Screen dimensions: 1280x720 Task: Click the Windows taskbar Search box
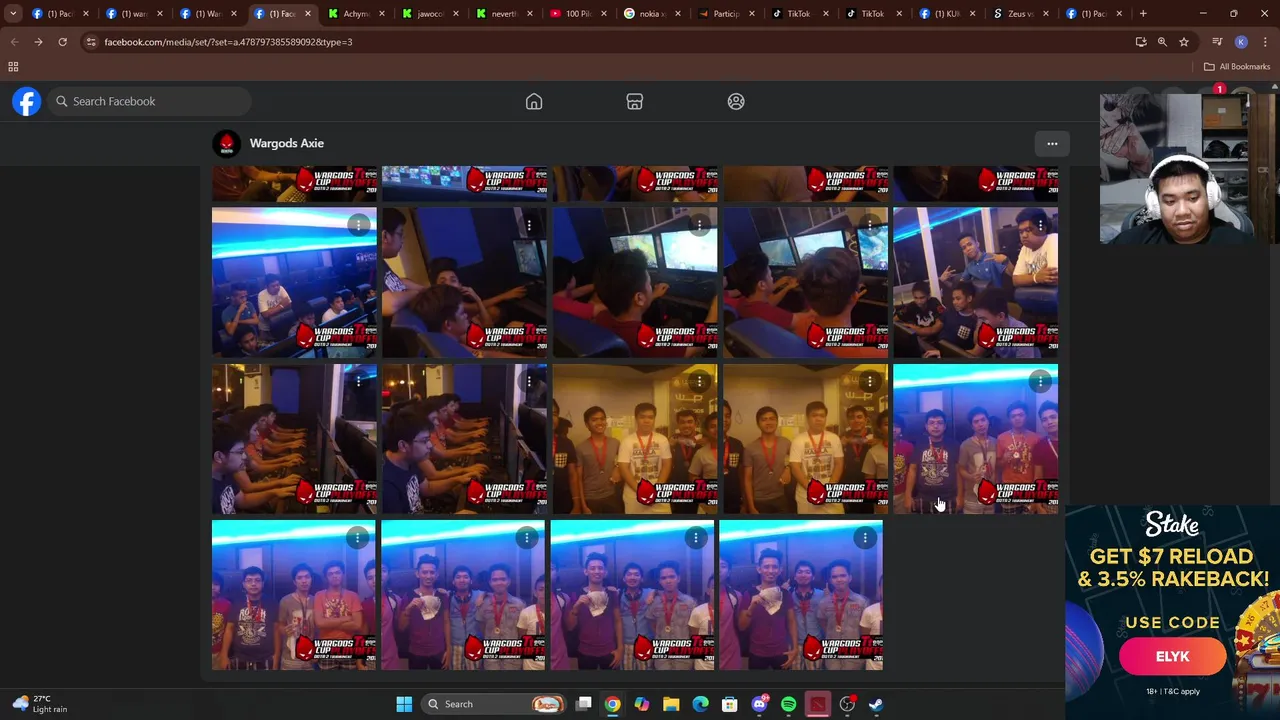pyautogui.click(x=494, y=704)
